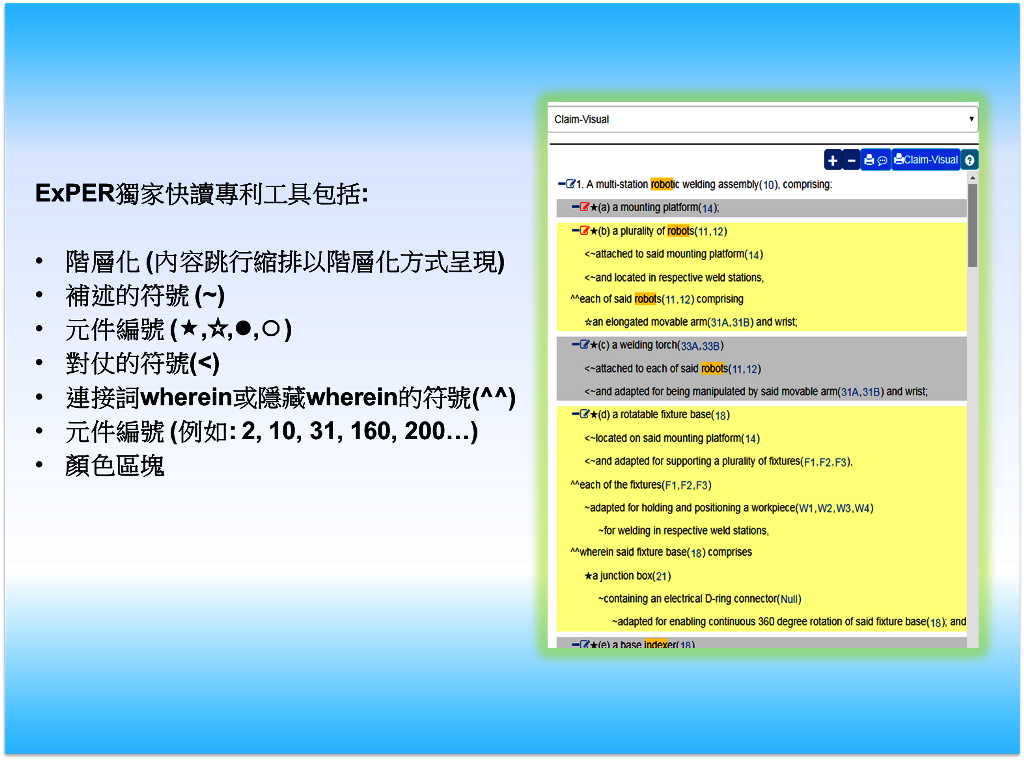Click the '顏色區塊' bullet text
Viewport: 1024px width, 760px height.
click(115, 466)
